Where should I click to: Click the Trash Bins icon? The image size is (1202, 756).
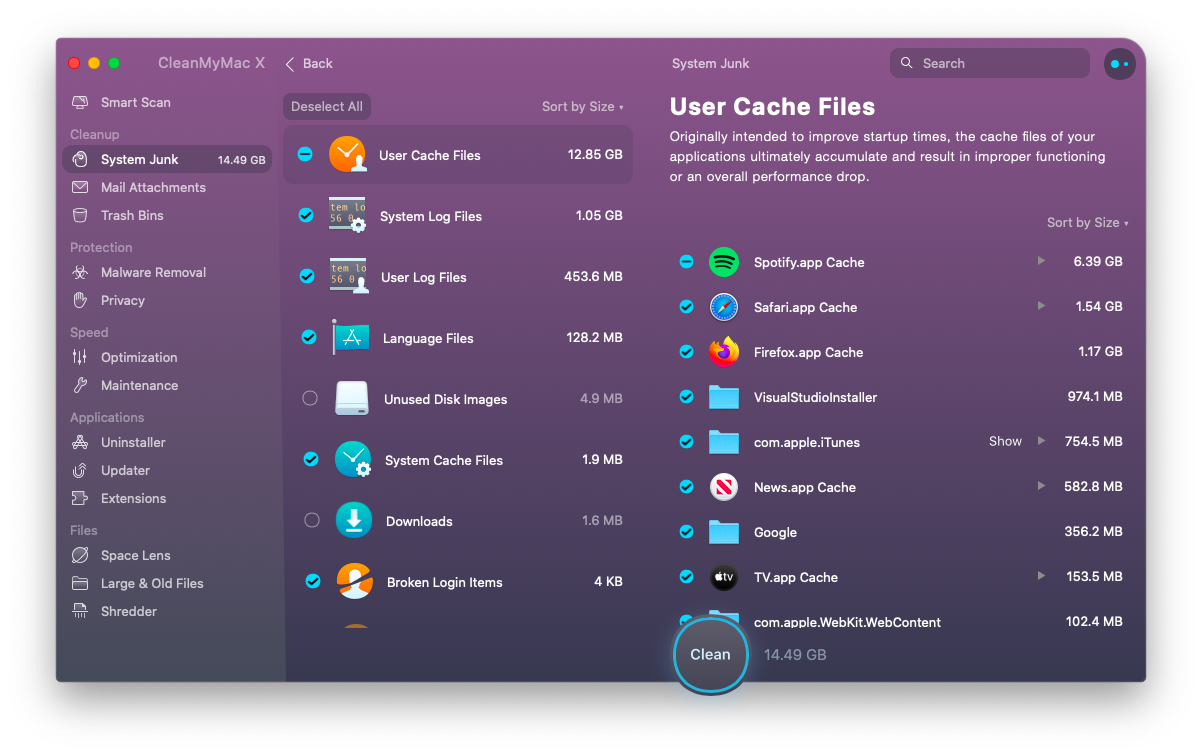pos(80,215)
